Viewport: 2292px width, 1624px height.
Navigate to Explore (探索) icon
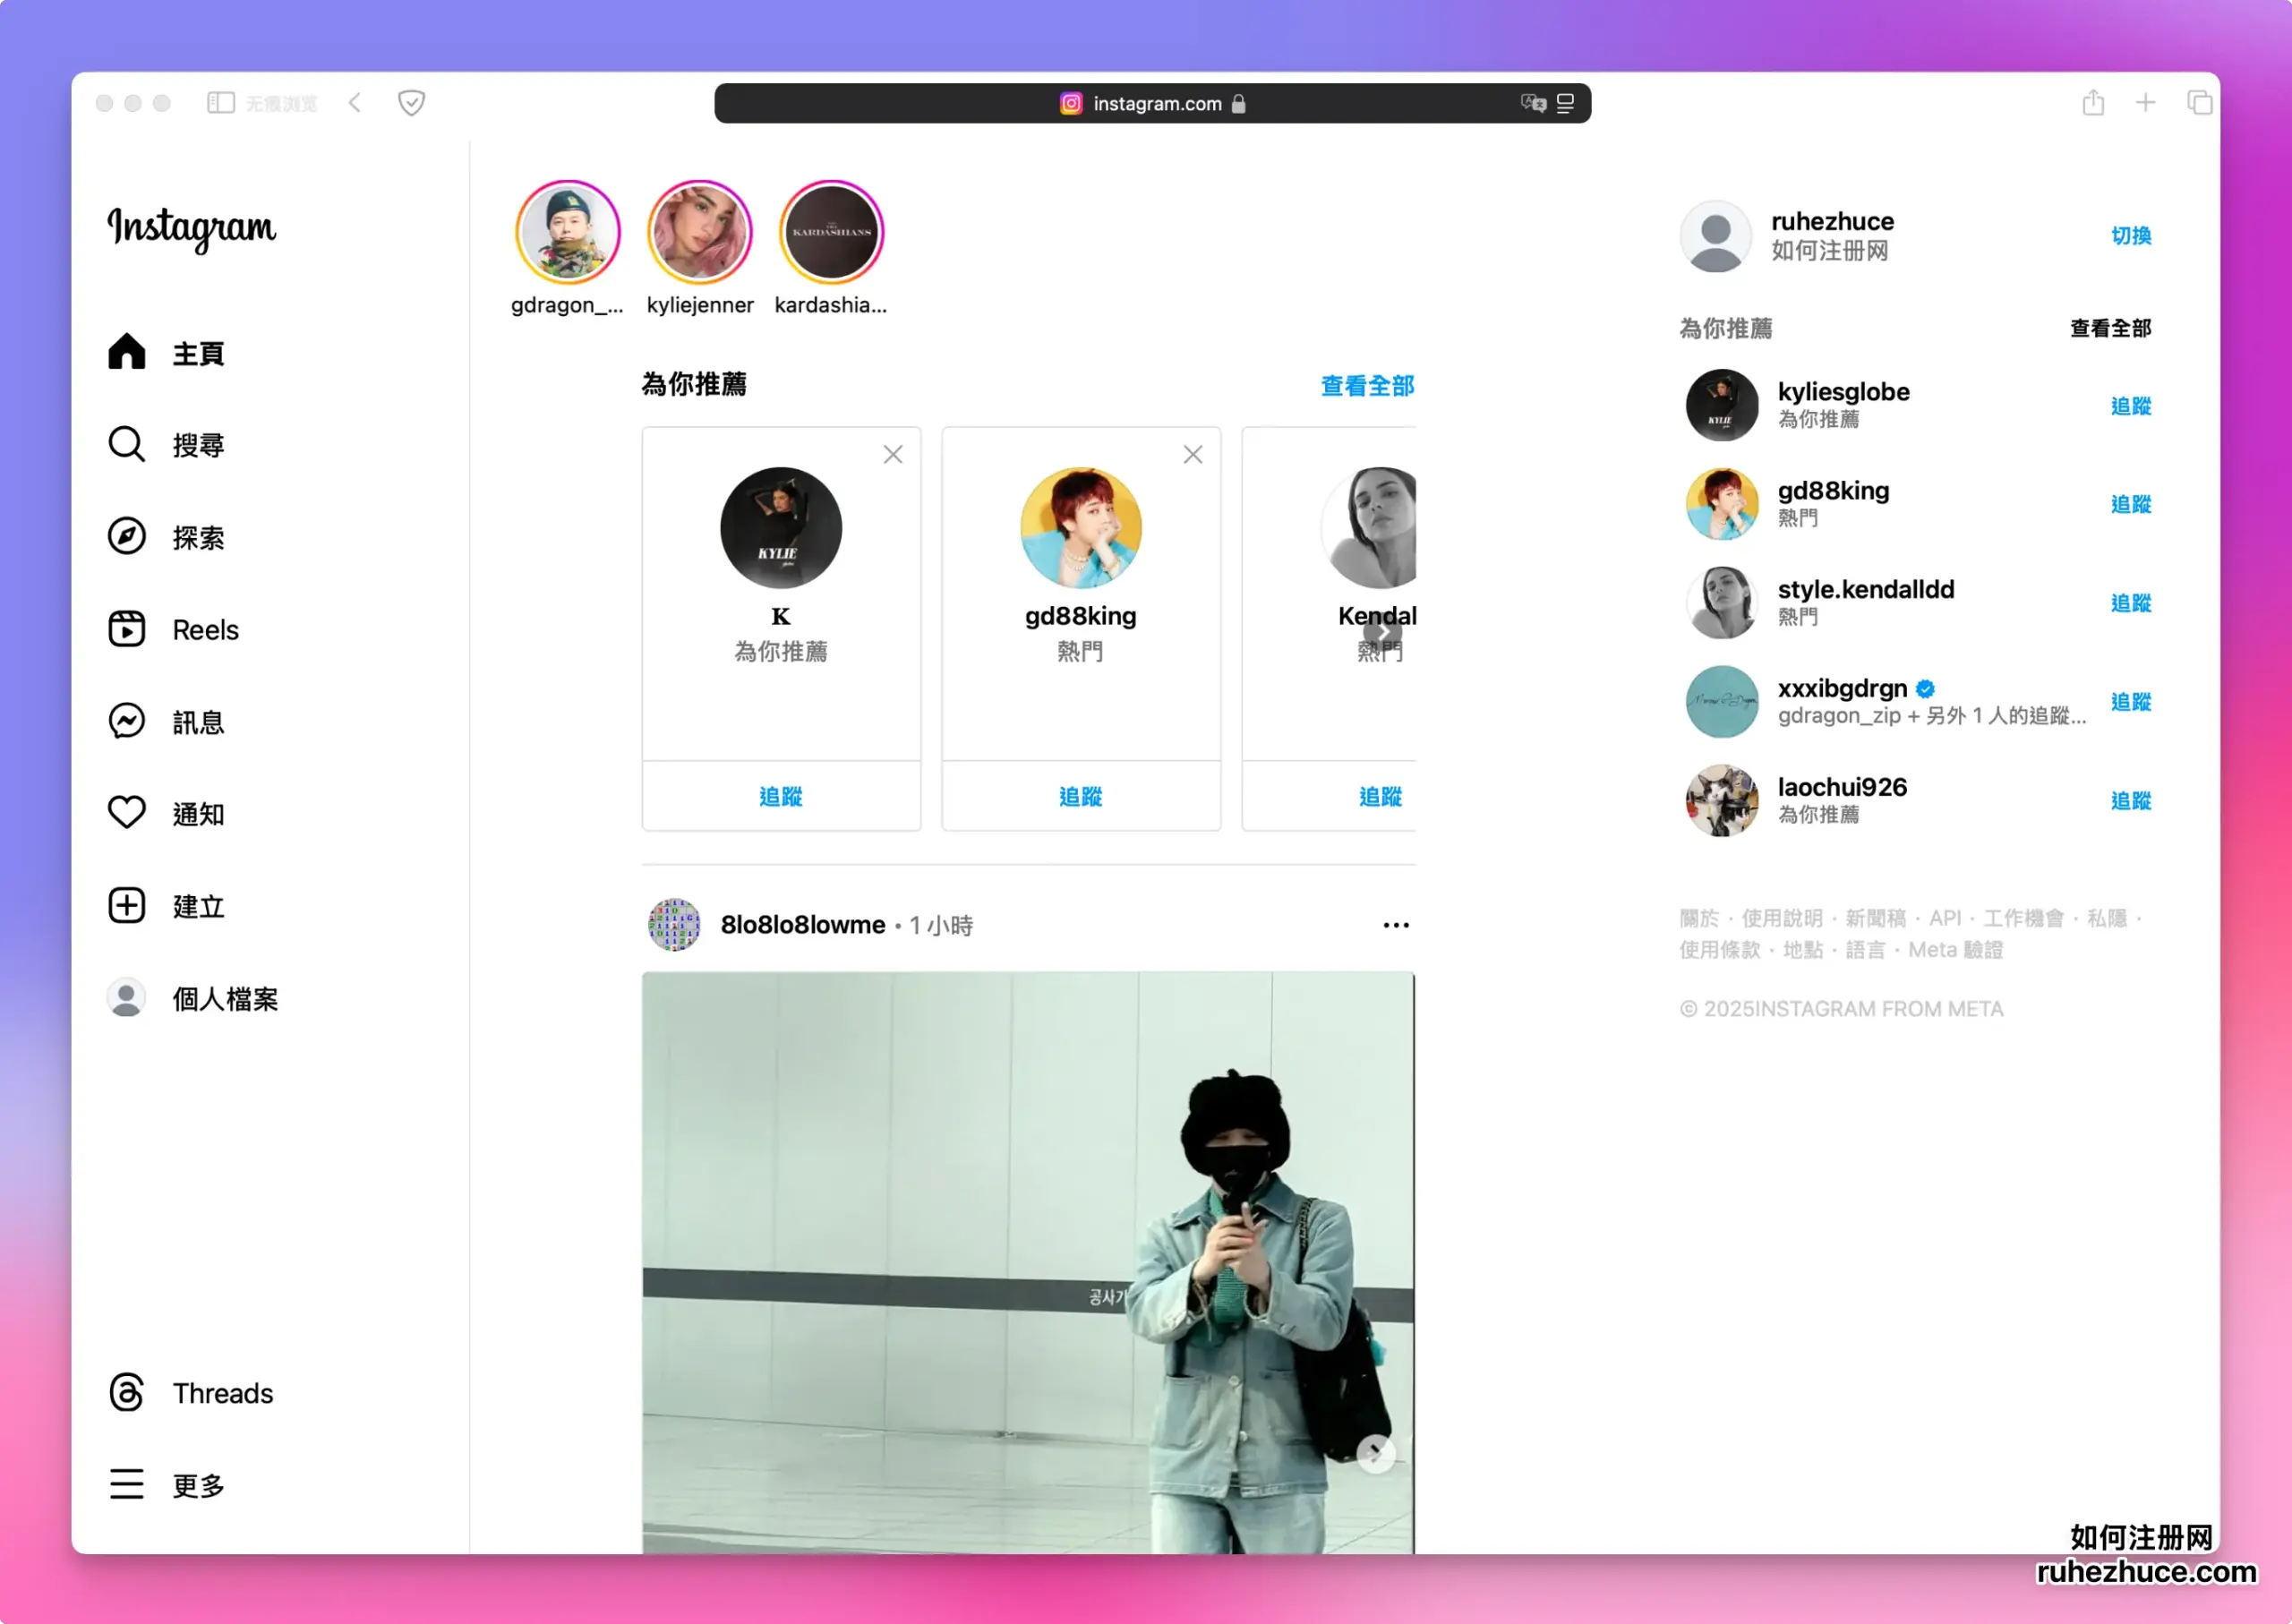[x=130, y=536]
